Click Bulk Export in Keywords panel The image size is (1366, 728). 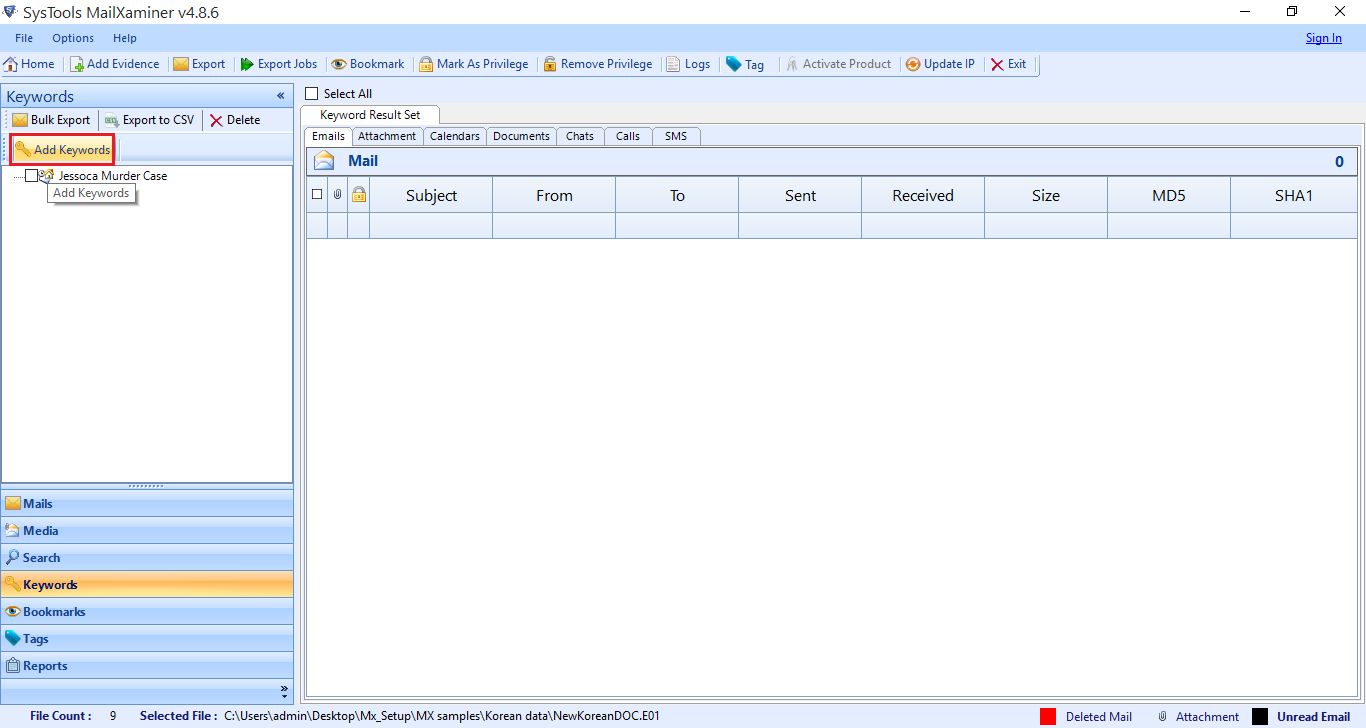[51, 120]
